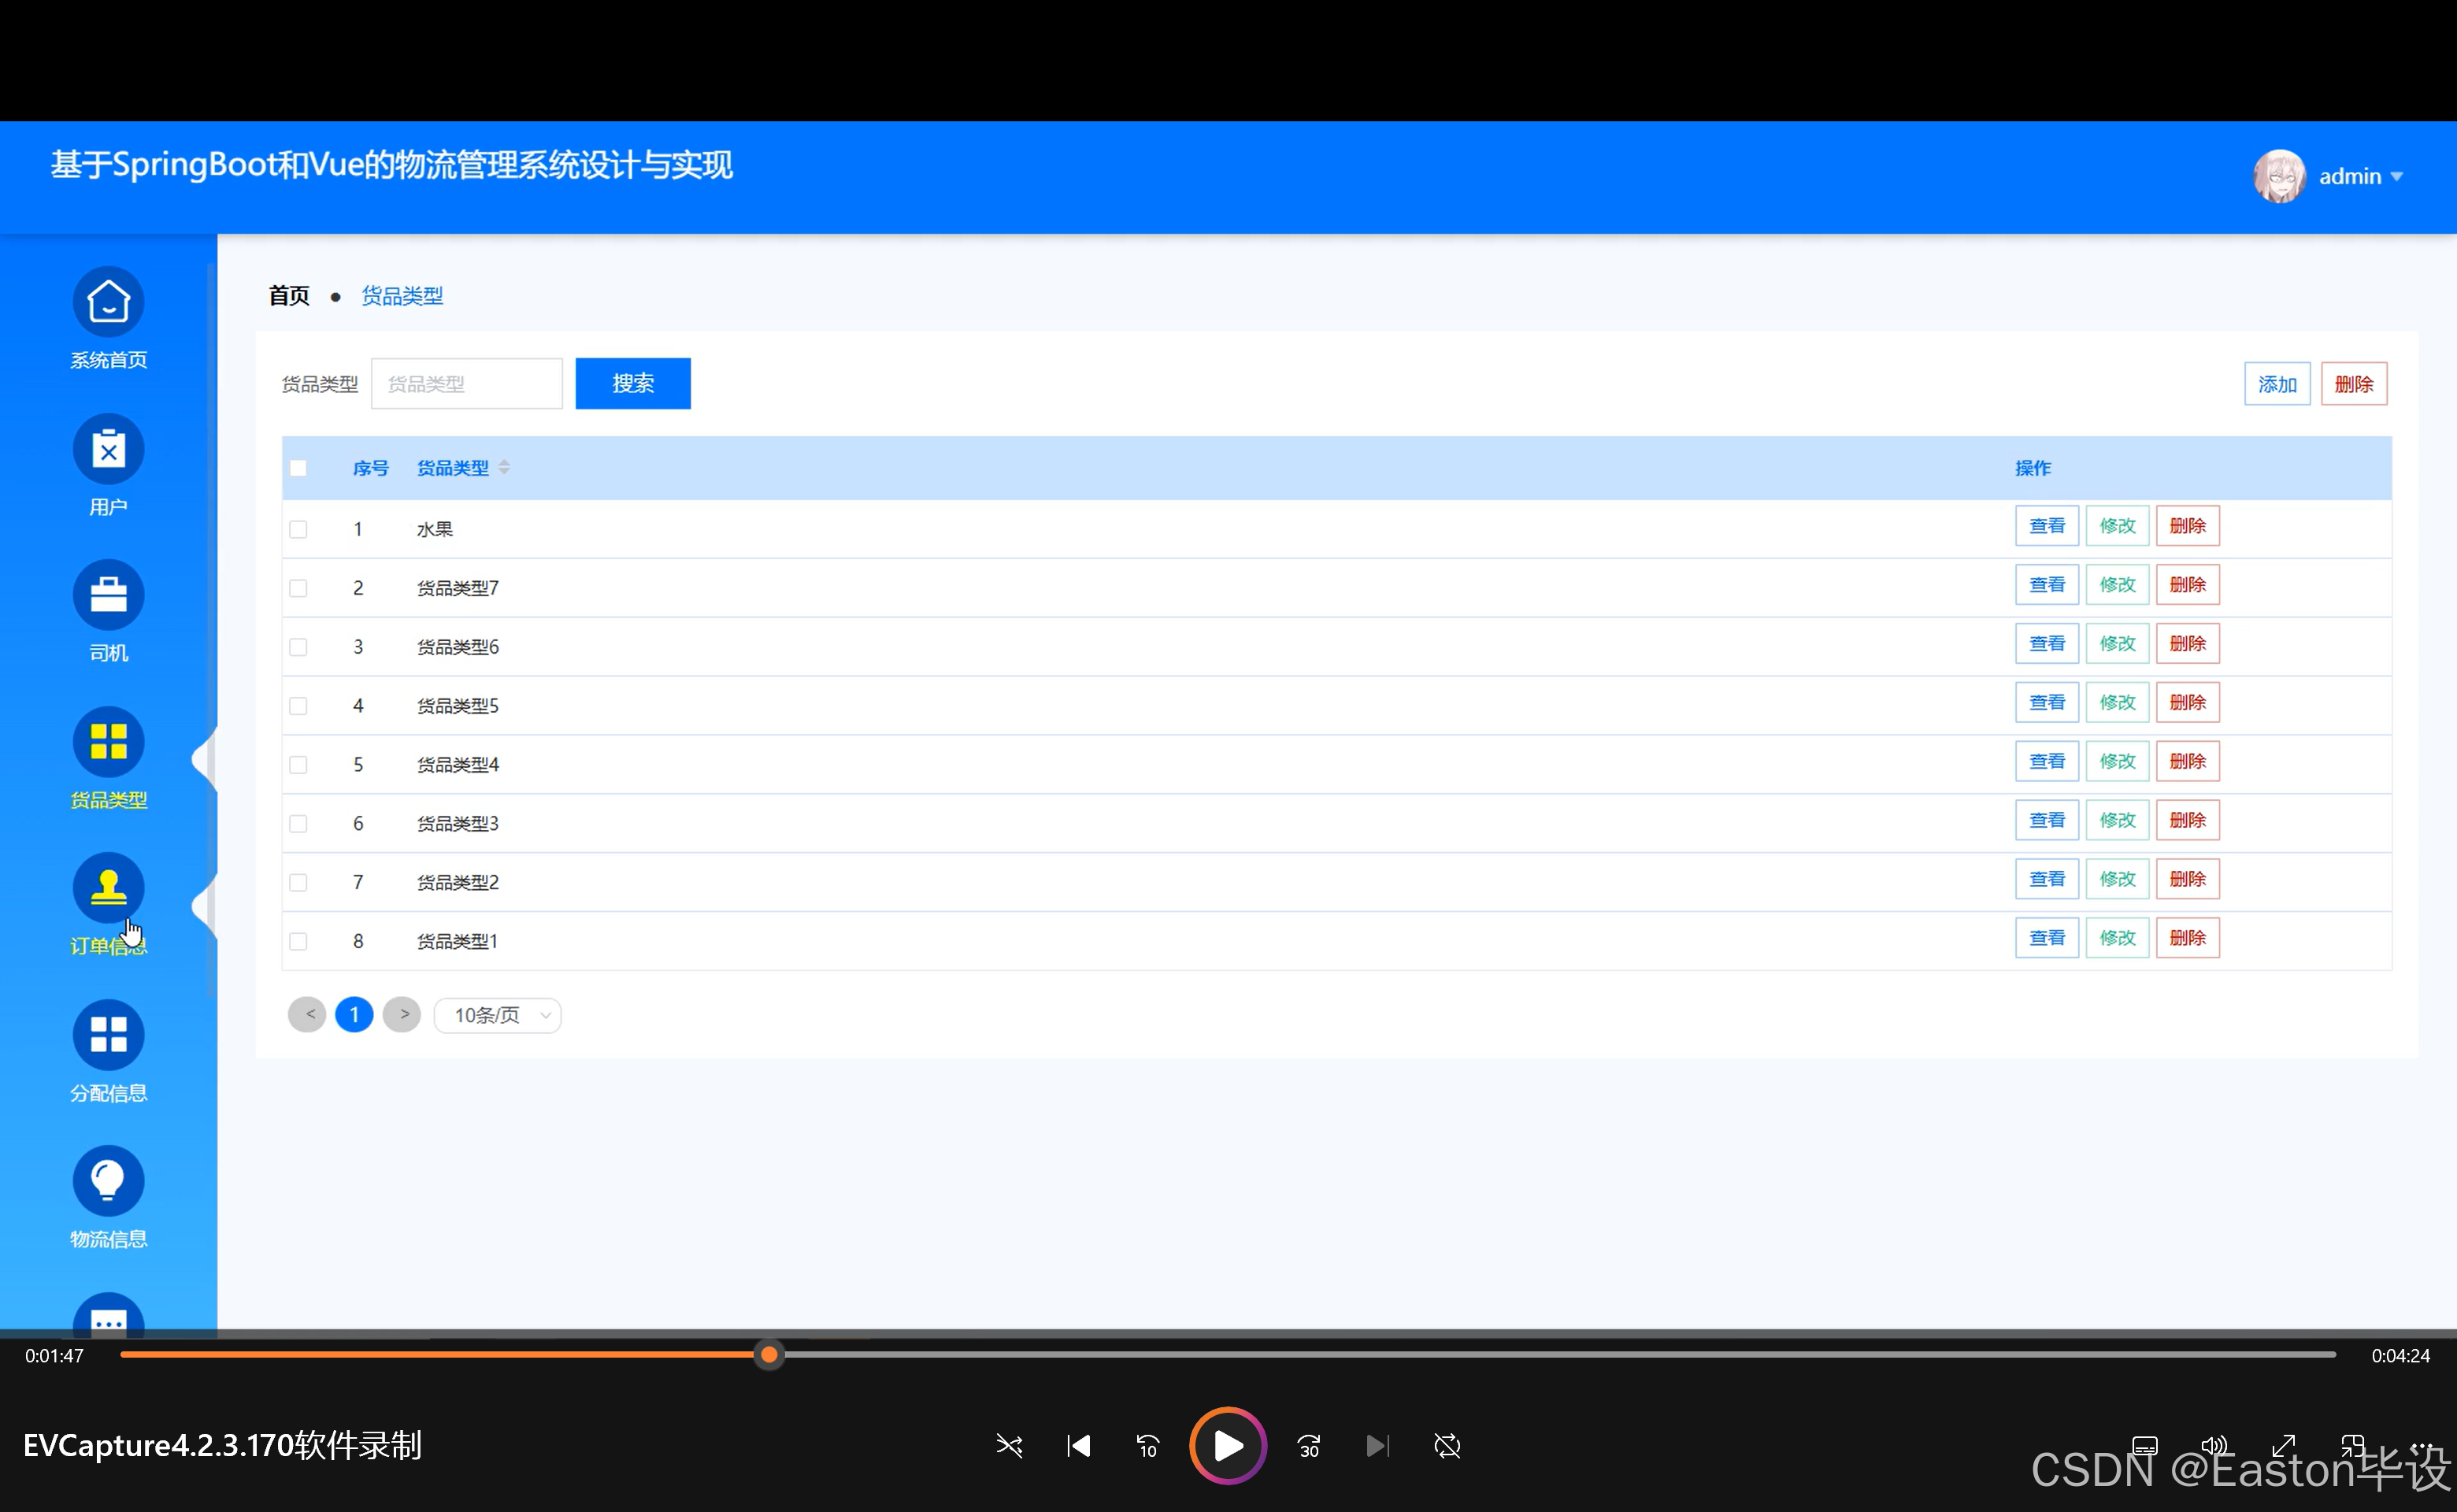Image resolution: width=2457 pixels, height=1512 pixels.
Task: Click 修改 for 货品类型6
Action: pos(2117,643)
